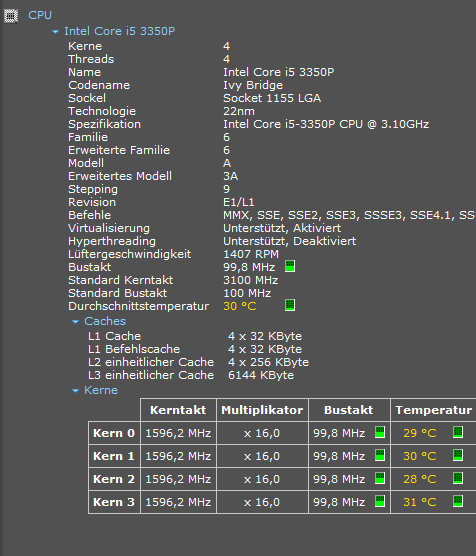Click the Revision value E1/L1
This screenshot has height=556, width=476.
click(239, 202)
